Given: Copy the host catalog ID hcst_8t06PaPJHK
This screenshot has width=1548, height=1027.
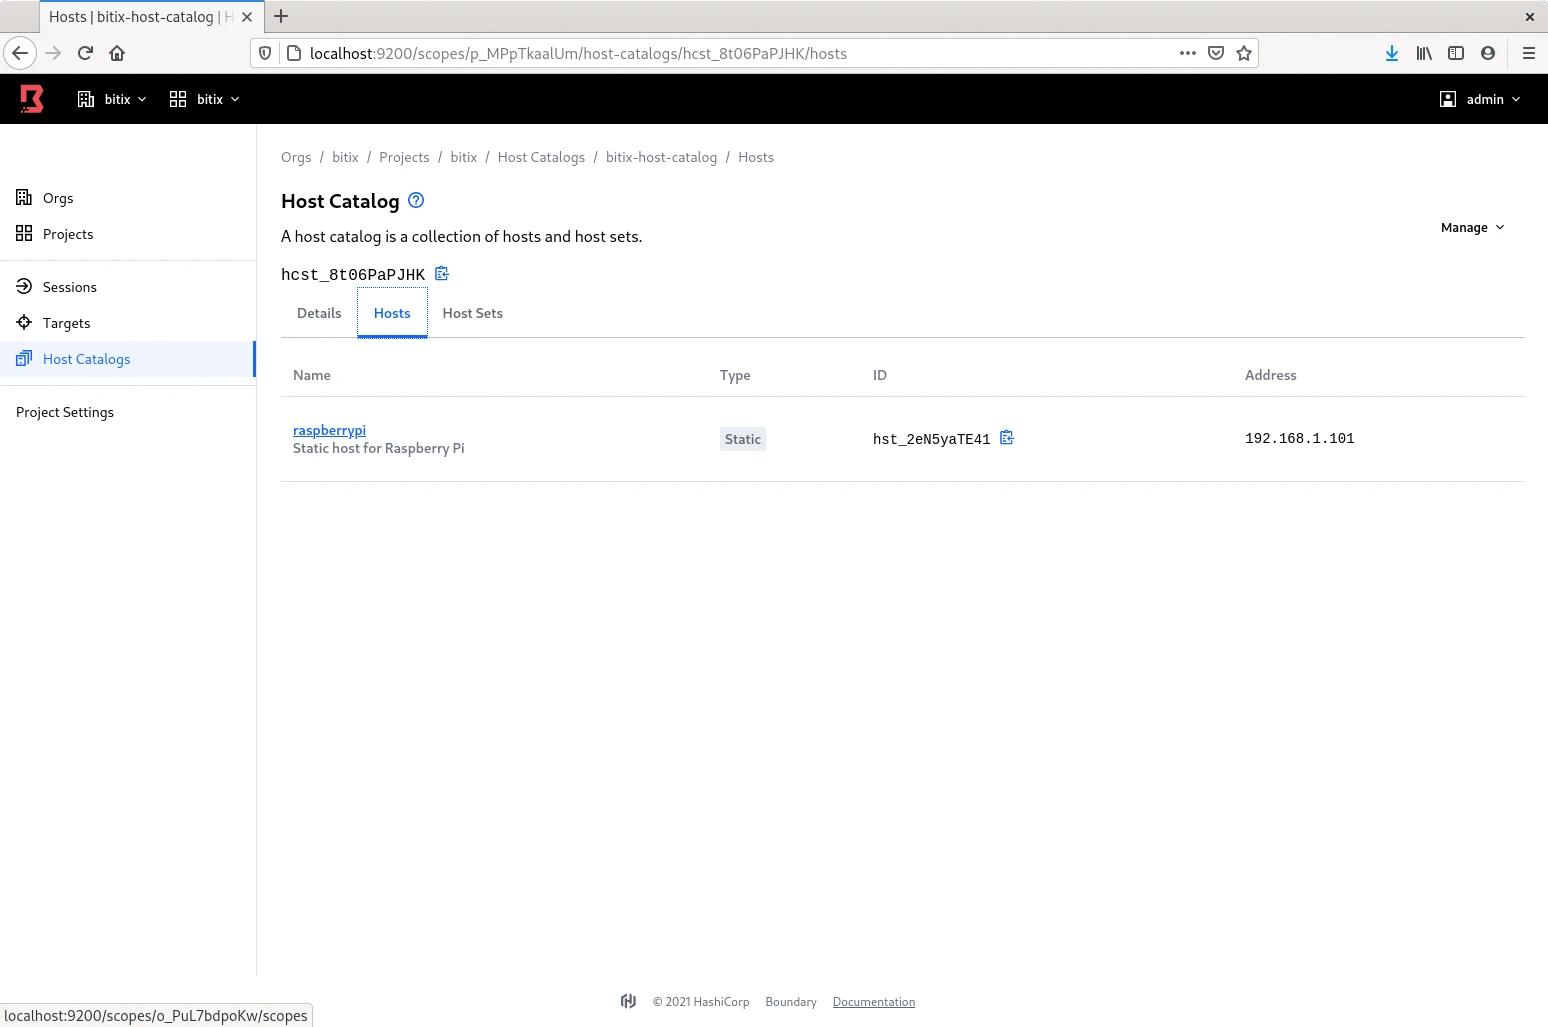Looking at the screenshot, I should (x=442, y=274).
